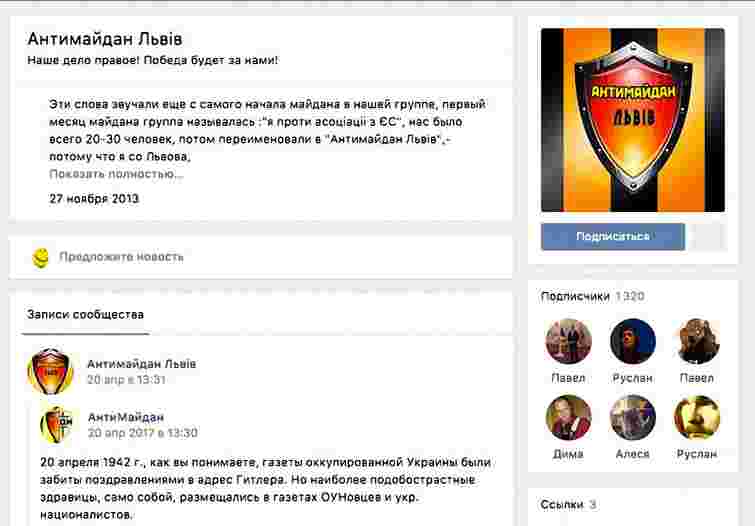755x526 pixels.
Task: Open bottom-row Руслан subscriber avatar
Action: 696,418
